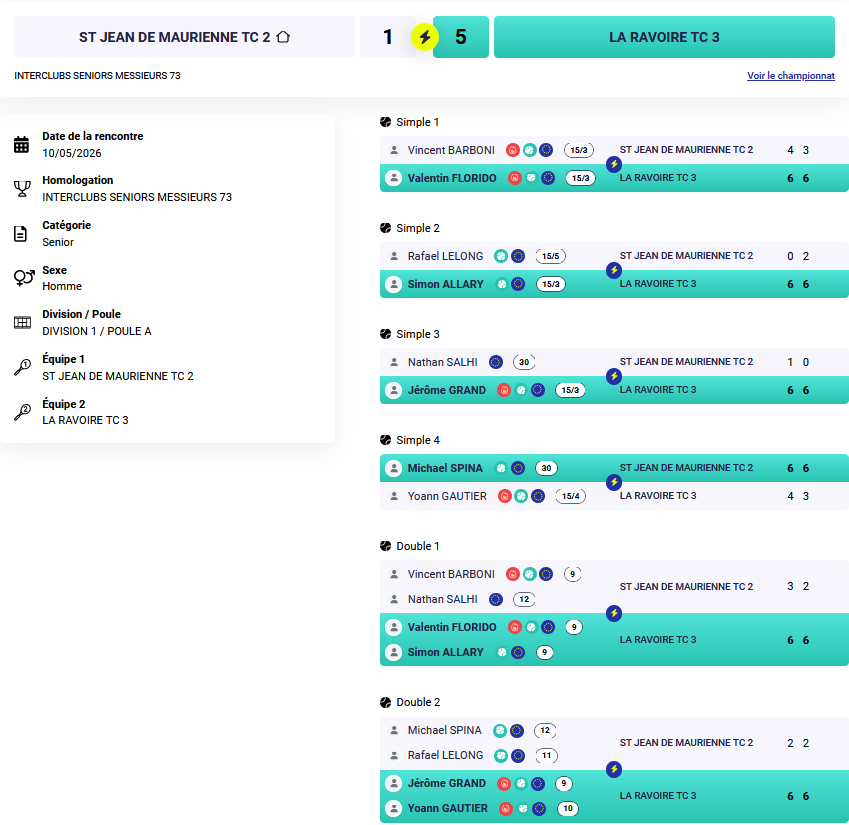This screenshot has height=825, width=849.
Task: Select Jérôme GRAND in Simple 3
Action: coord(446,390)
